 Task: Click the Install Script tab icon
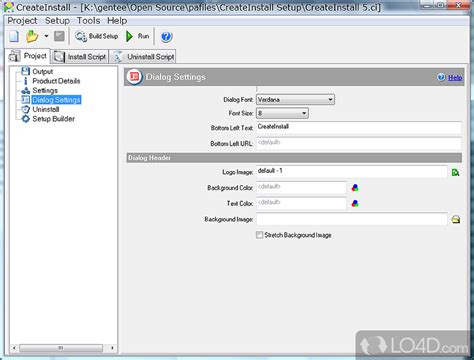pos(59,57)
